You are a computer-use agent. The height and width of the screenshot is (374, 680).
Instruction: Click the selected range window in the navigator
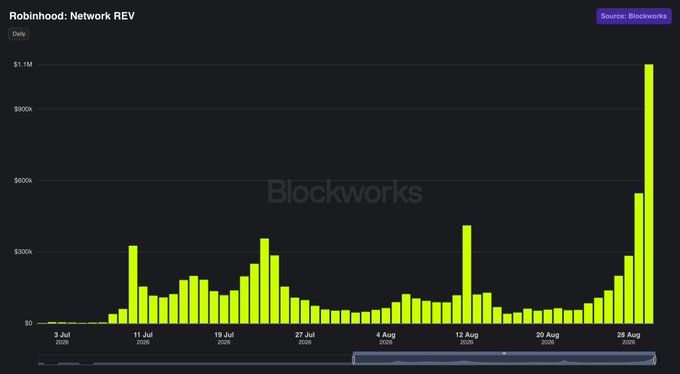[504, 360]
